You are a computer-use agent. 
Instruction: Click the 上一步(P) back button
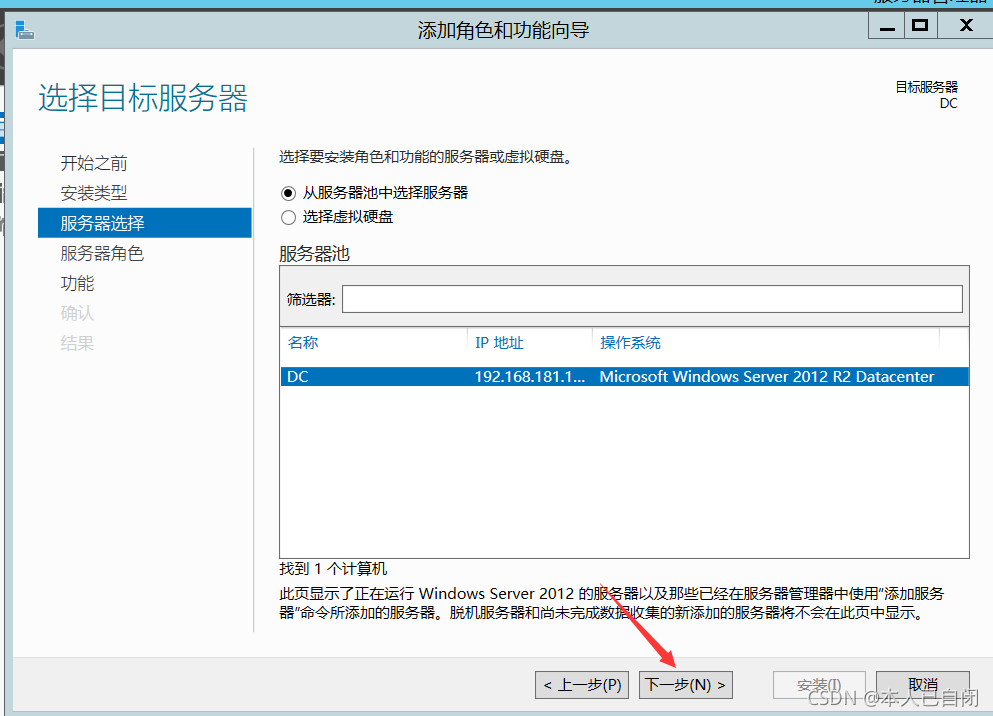pos(582,685)
